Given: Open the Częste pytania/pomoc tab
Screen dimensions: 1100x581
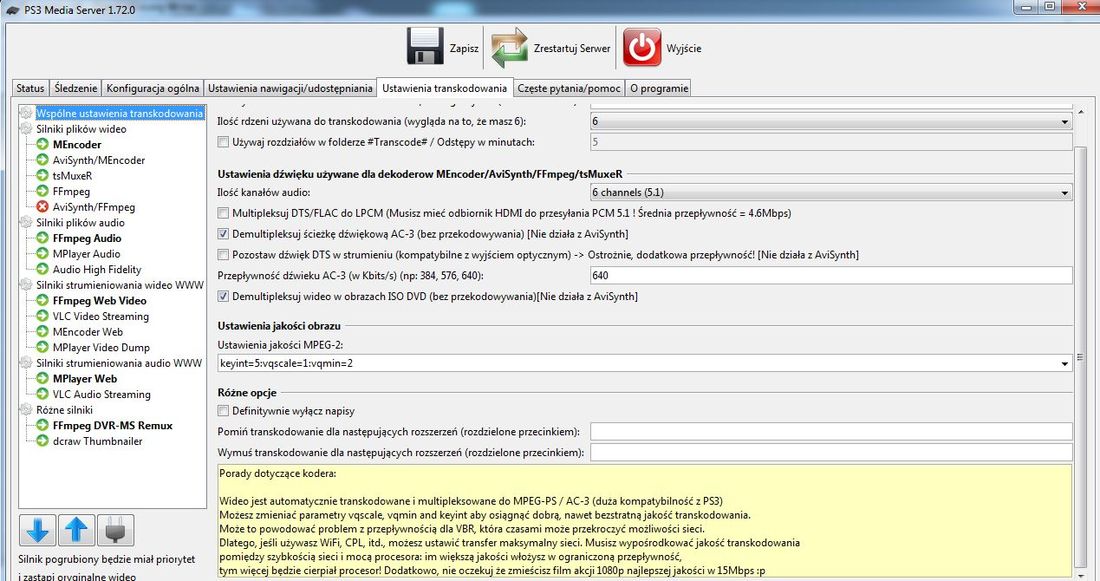Looking at the screenshot, I should (x=569, y=88).
